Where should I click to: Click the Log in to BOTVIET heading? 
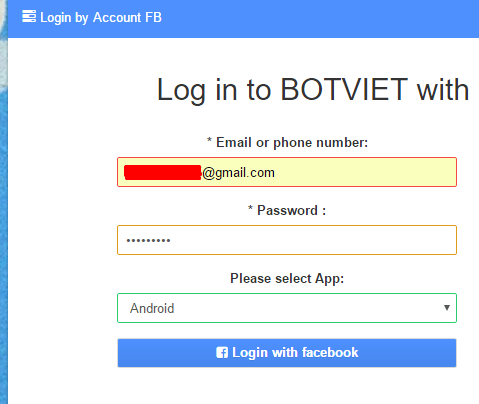point(313,90)
